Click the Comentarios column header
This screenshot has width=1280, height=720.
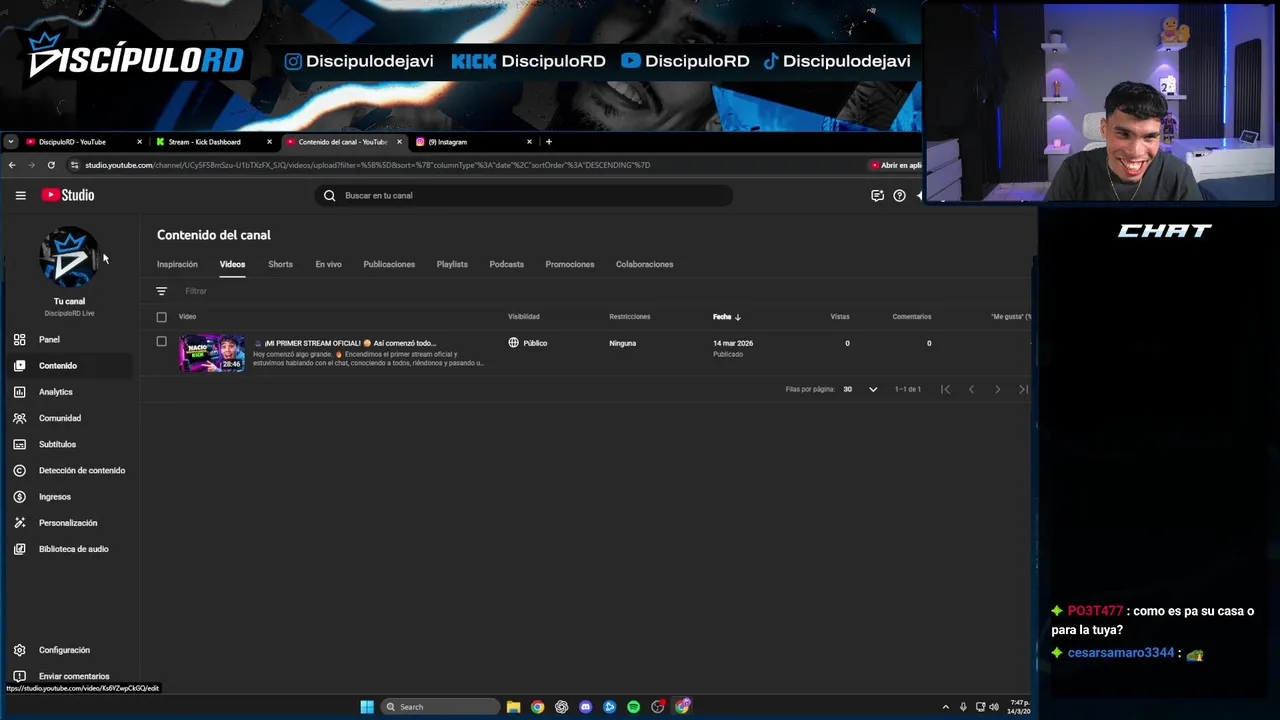tap(912, 317)
